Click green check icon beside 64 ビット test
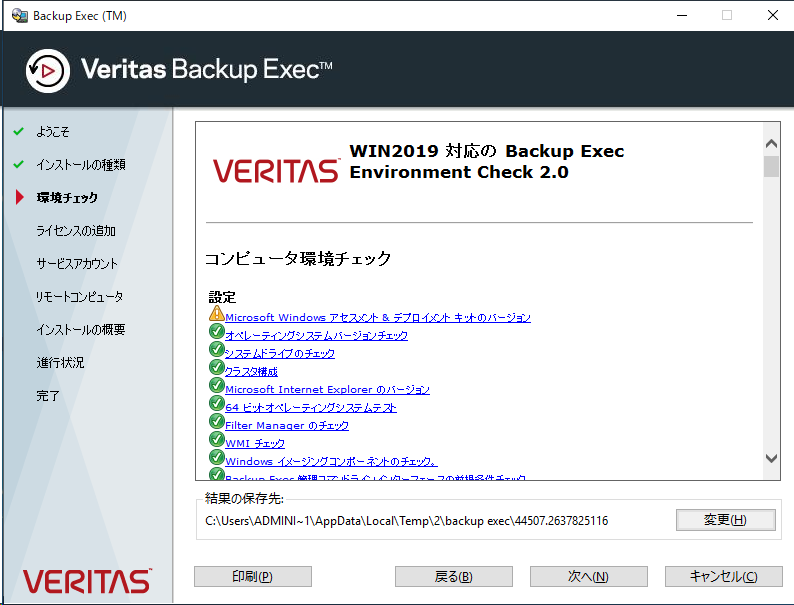Screen dimensions: 794x605 (x=217, y=404)
